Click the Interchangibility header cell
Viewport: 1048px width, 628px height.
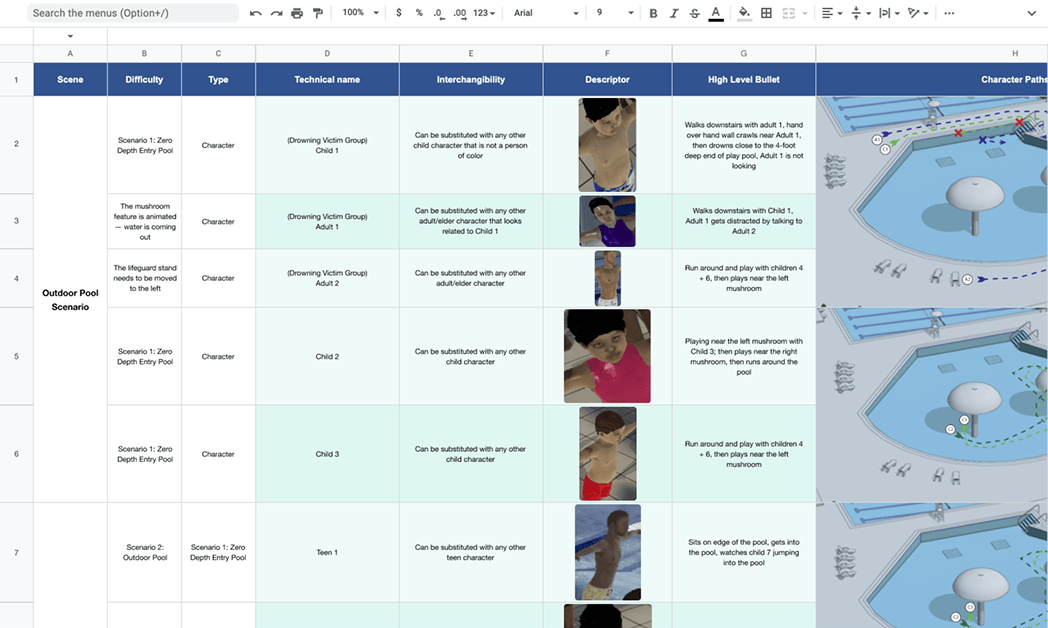pos(471,80)
